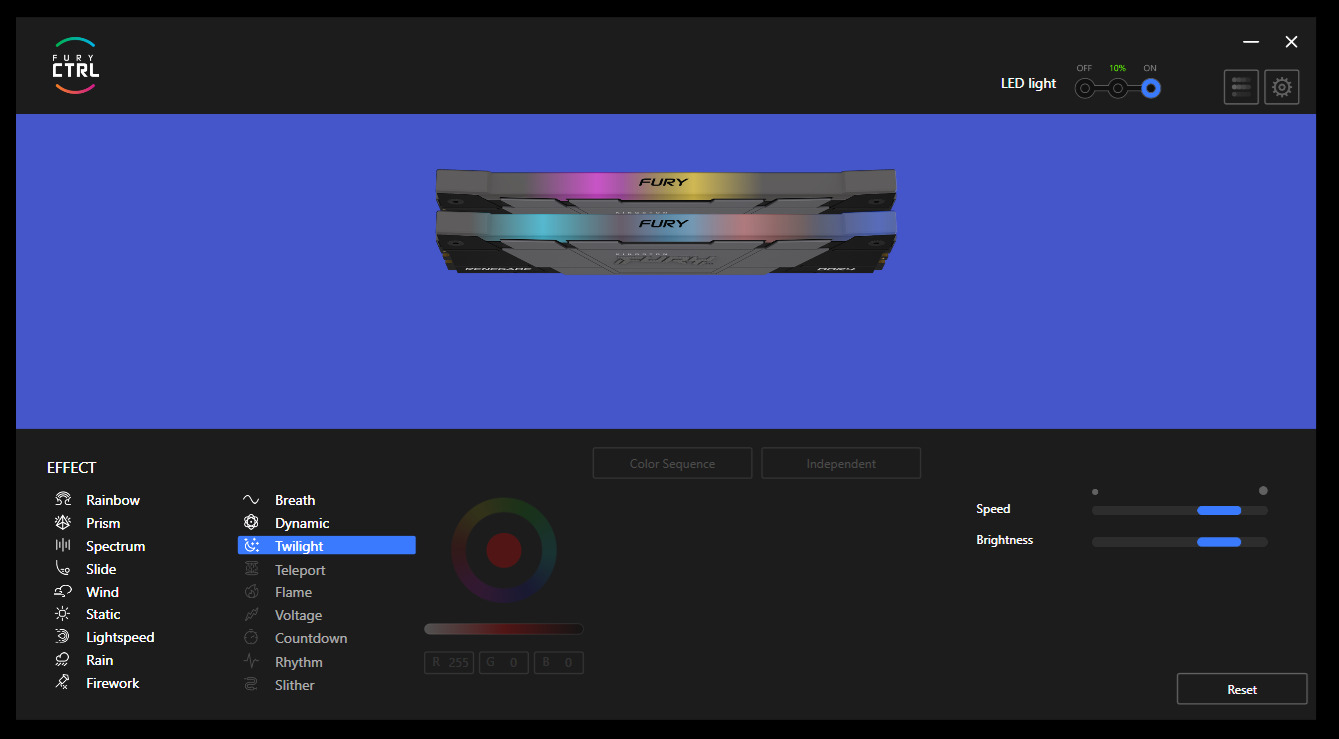Select the Flame effect label
Viewport: 1339px width, 739px height.
293,592
